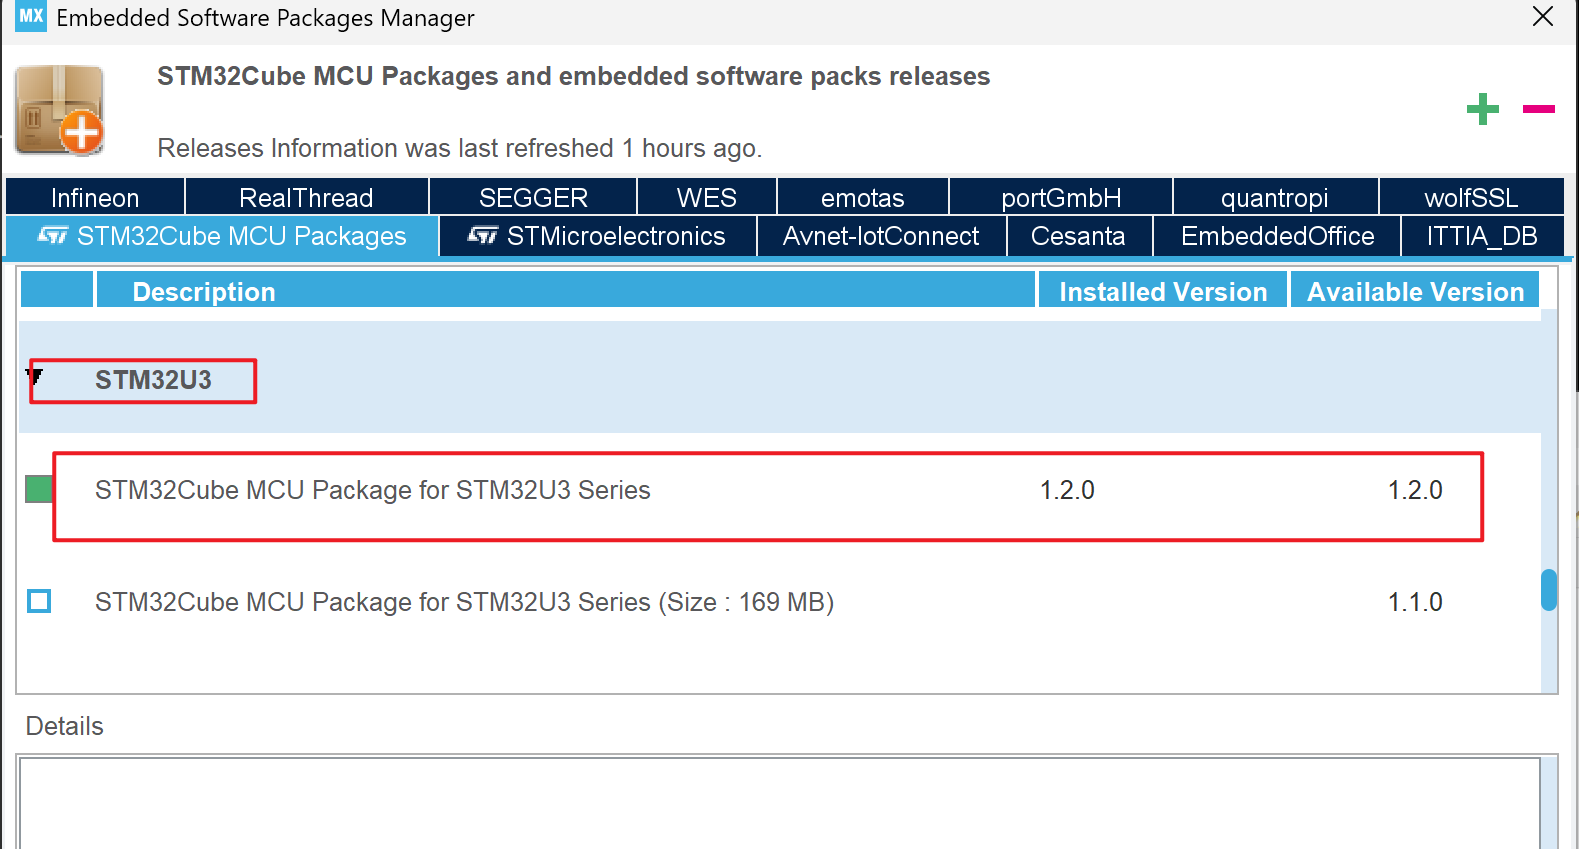Viewport: 1579px width, 849px height.
Task: Select the portGmbH tab
Action: pos(1061,198)
